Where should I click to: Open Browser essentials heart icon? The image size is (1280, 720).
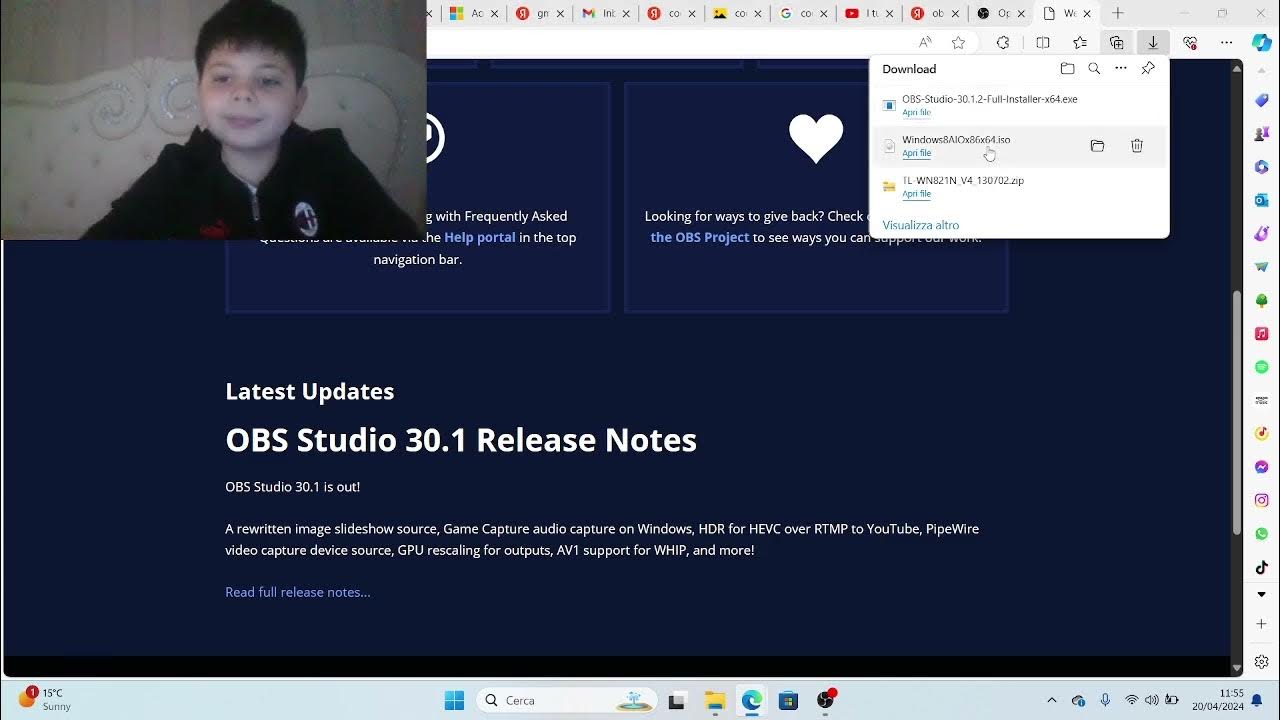1190,42
